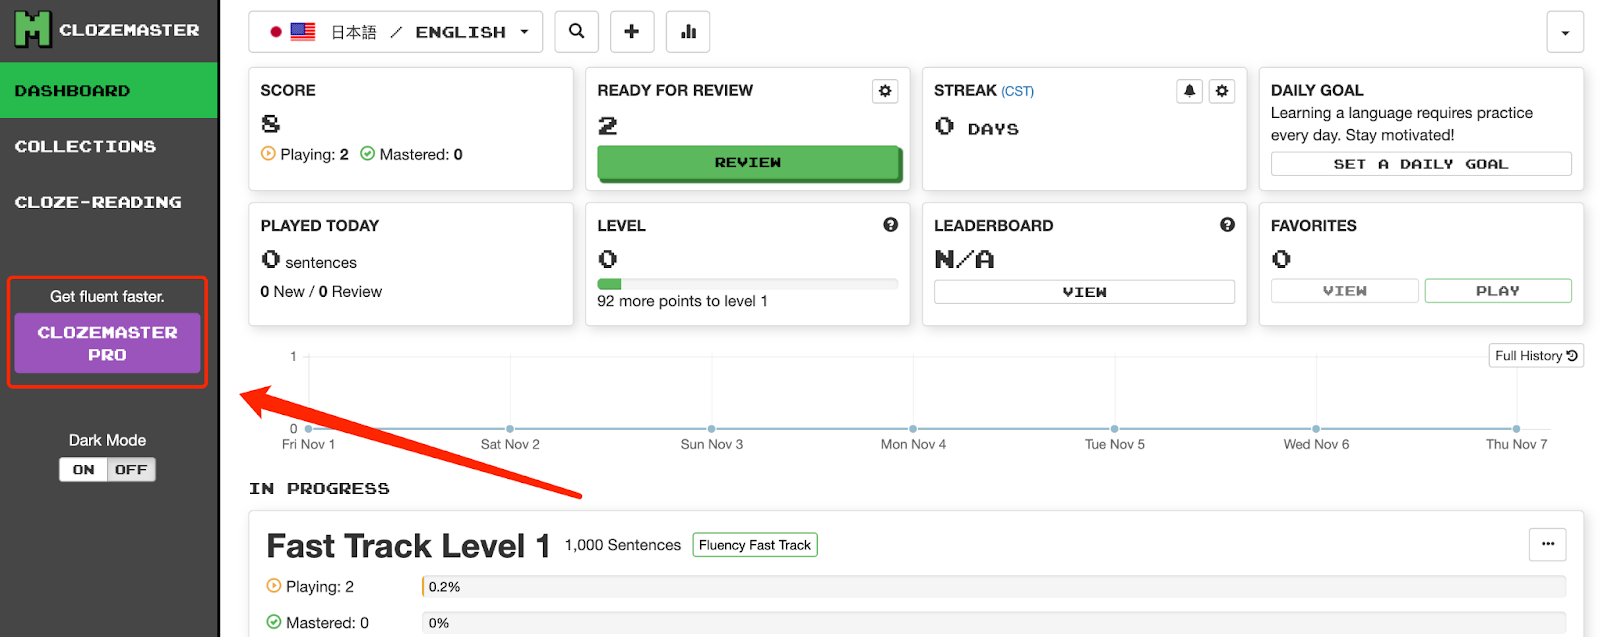Click the Fri Nov 1 chart point

(309, 429)
